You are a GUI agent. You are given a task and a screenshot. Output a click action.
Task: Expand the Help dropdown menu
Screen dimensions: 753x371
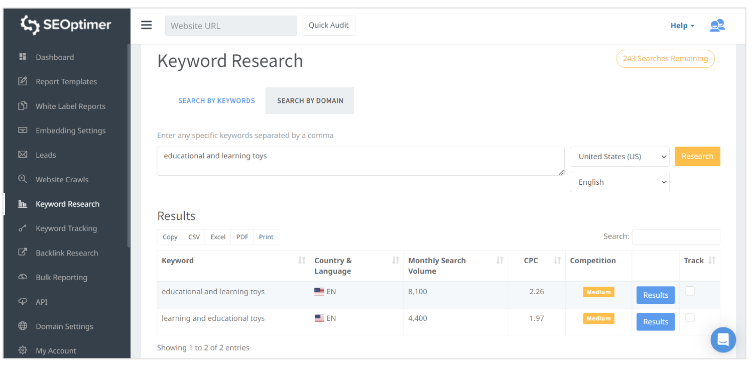pyautogui.click(x=682, y=26)
